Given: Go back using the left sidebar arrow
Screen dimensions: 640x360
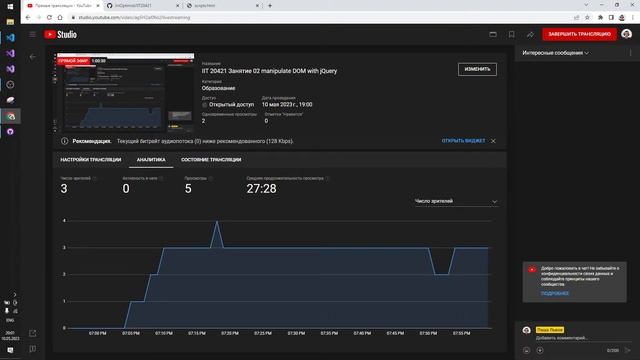Looking at the screenshot, I should click(33, 57).
